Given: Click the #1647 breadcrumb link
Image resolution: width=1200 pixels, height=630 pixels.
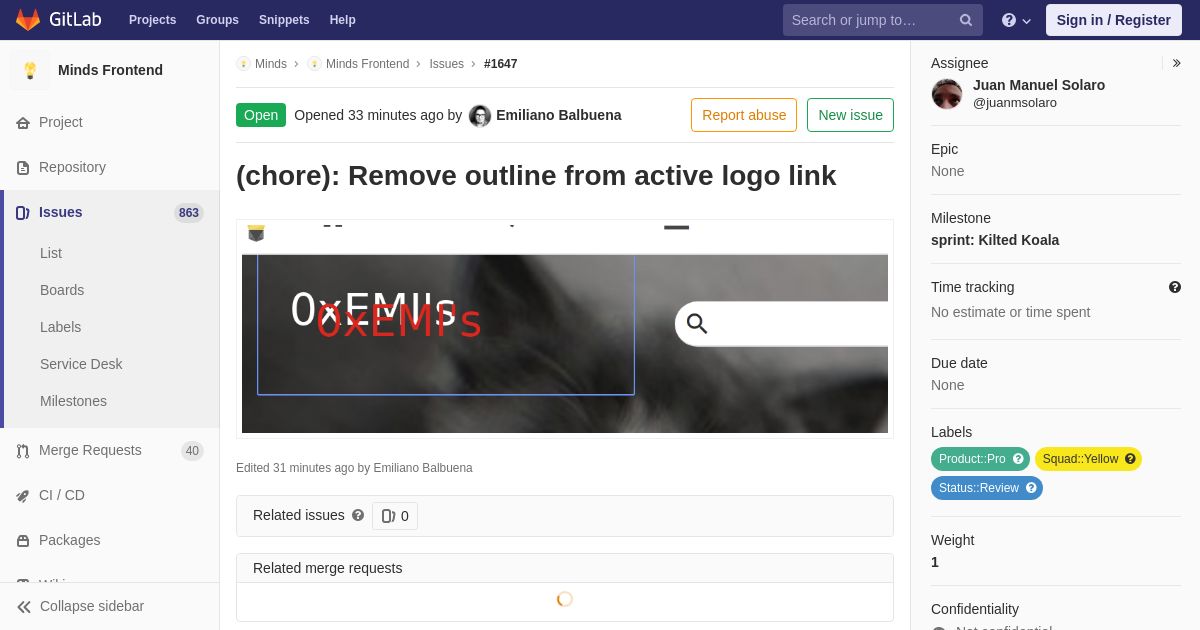Looking at the screenshot, I should [501, 64].
